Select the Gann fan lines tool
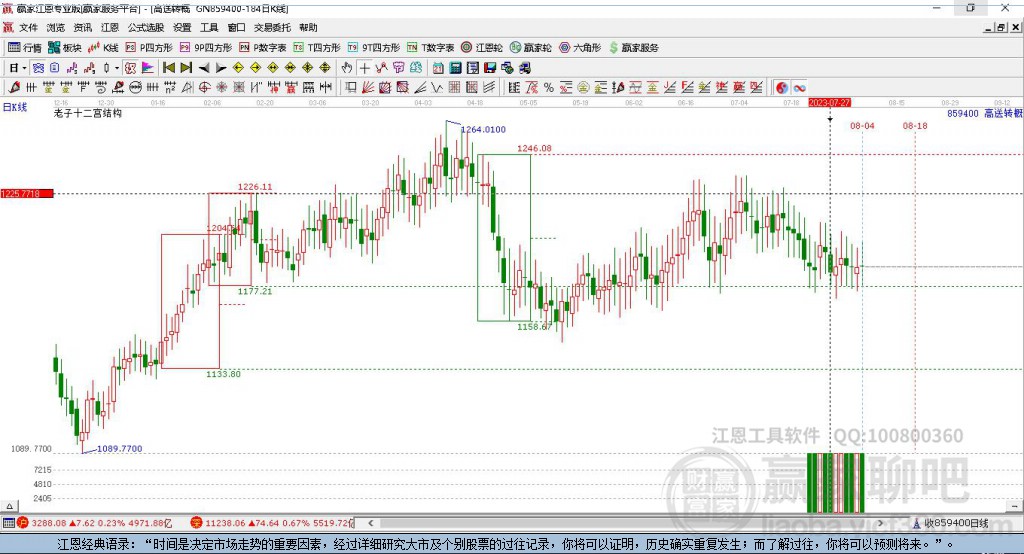The width and height of the screenshot is (1024, 554). (368, 87)
